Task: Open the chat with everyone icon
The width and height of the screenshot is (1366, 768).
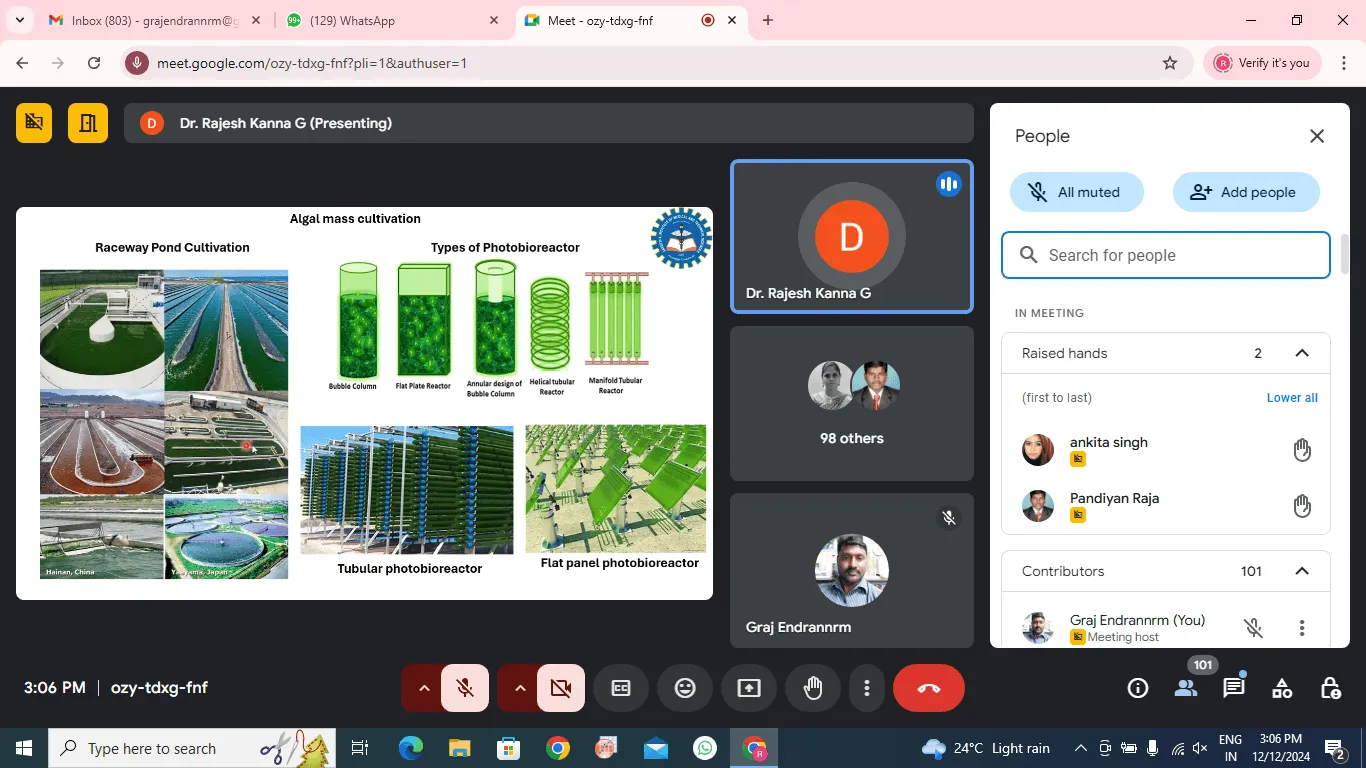Action: click(1234, 688)
